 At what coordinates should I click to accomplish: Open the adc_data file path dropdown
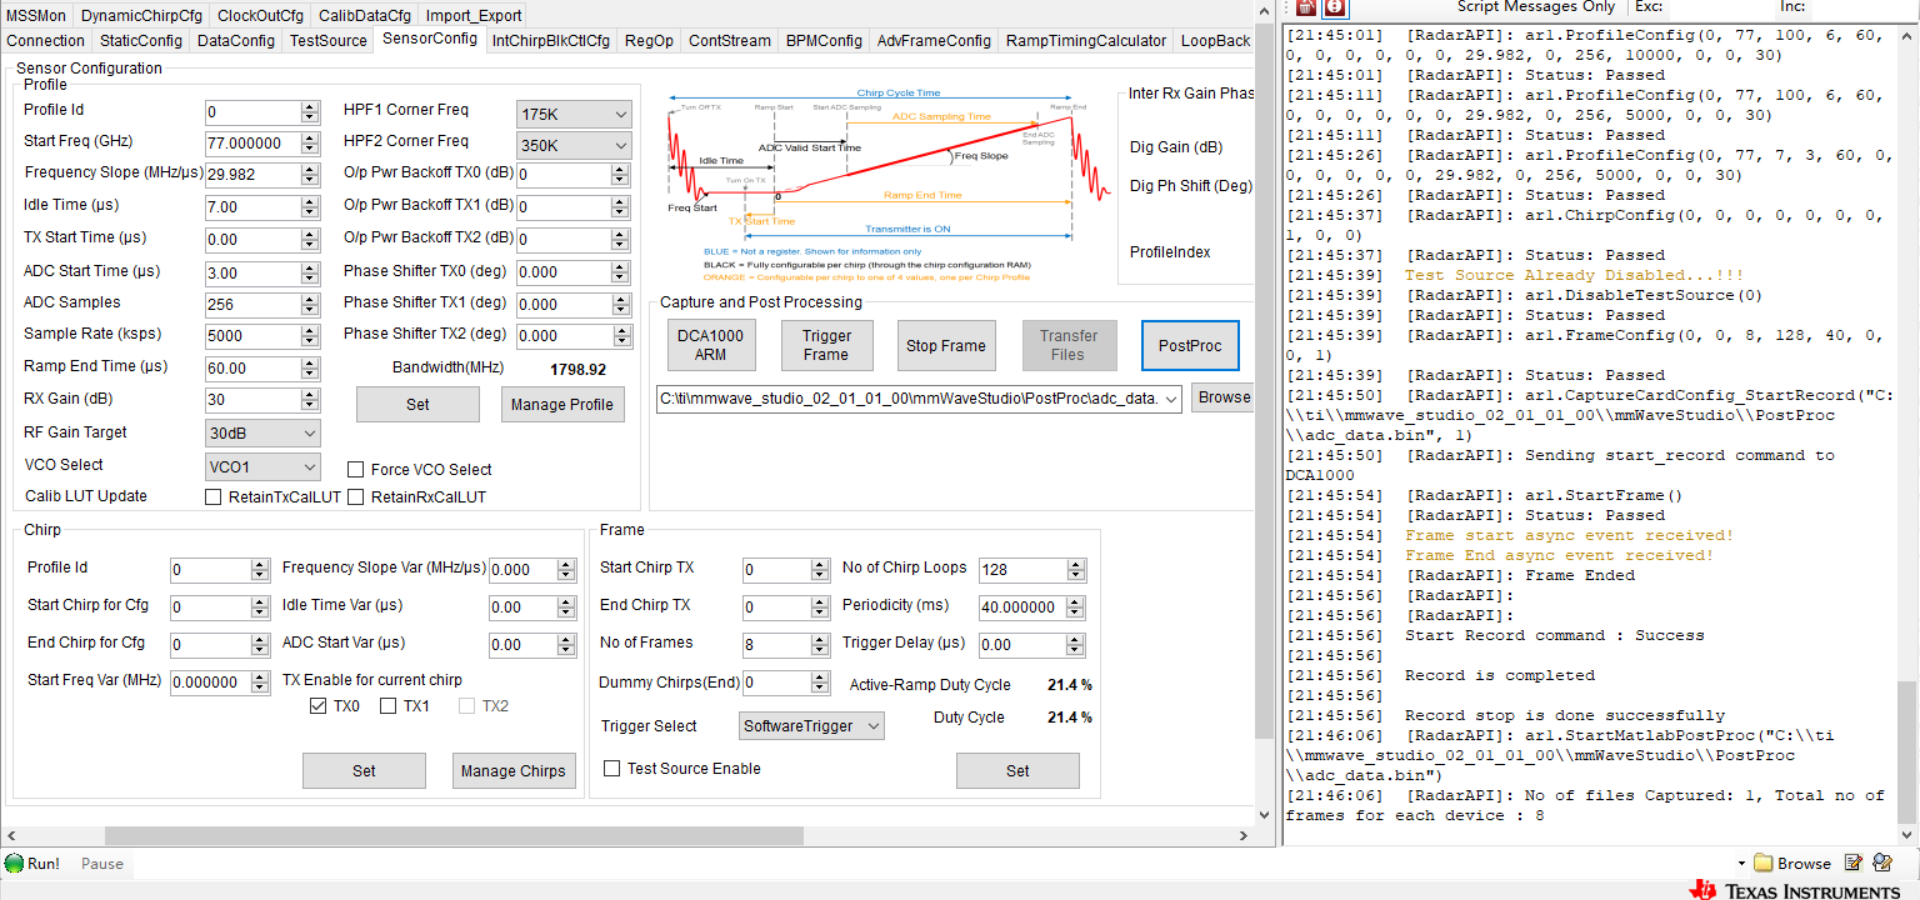1170,399
